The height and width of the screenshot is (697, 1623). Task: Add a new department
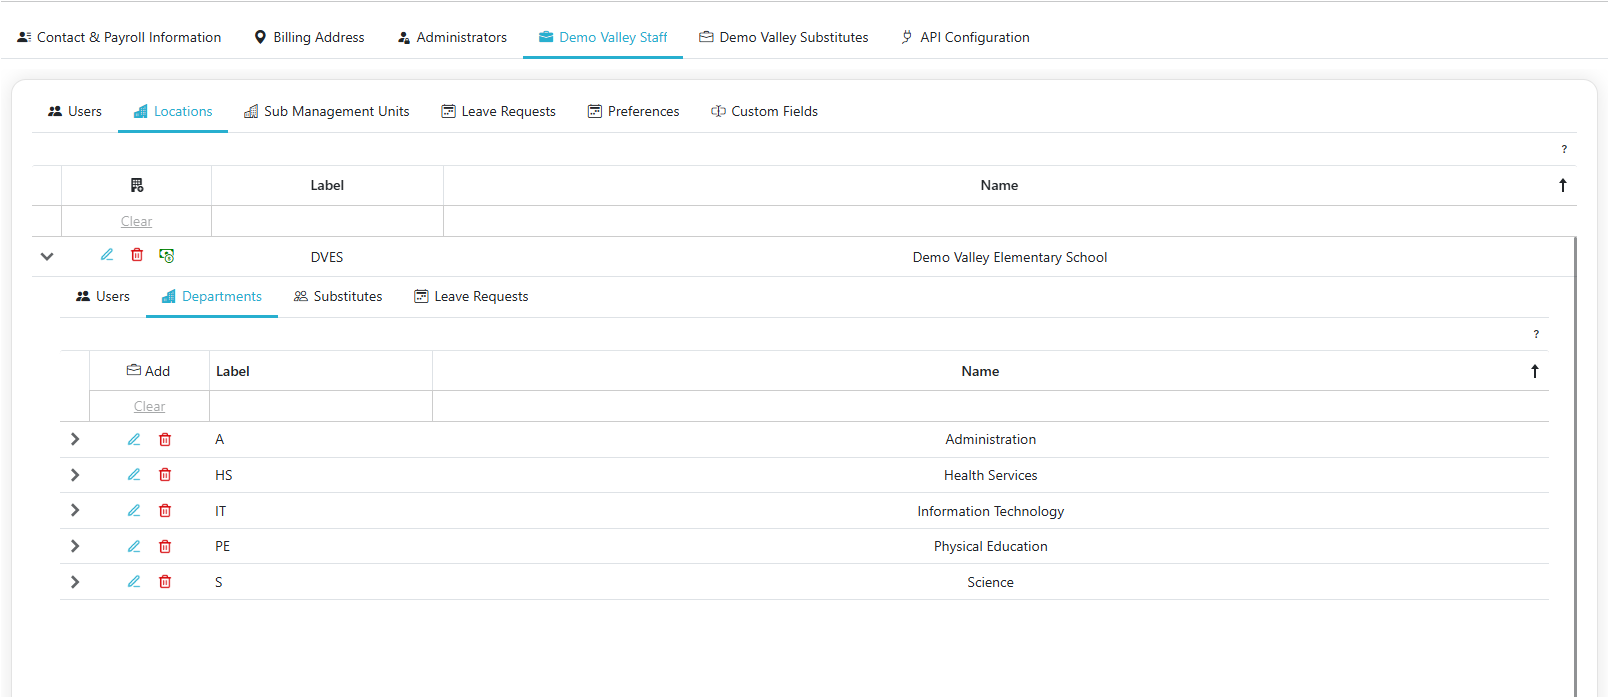(x=148, y=371)
